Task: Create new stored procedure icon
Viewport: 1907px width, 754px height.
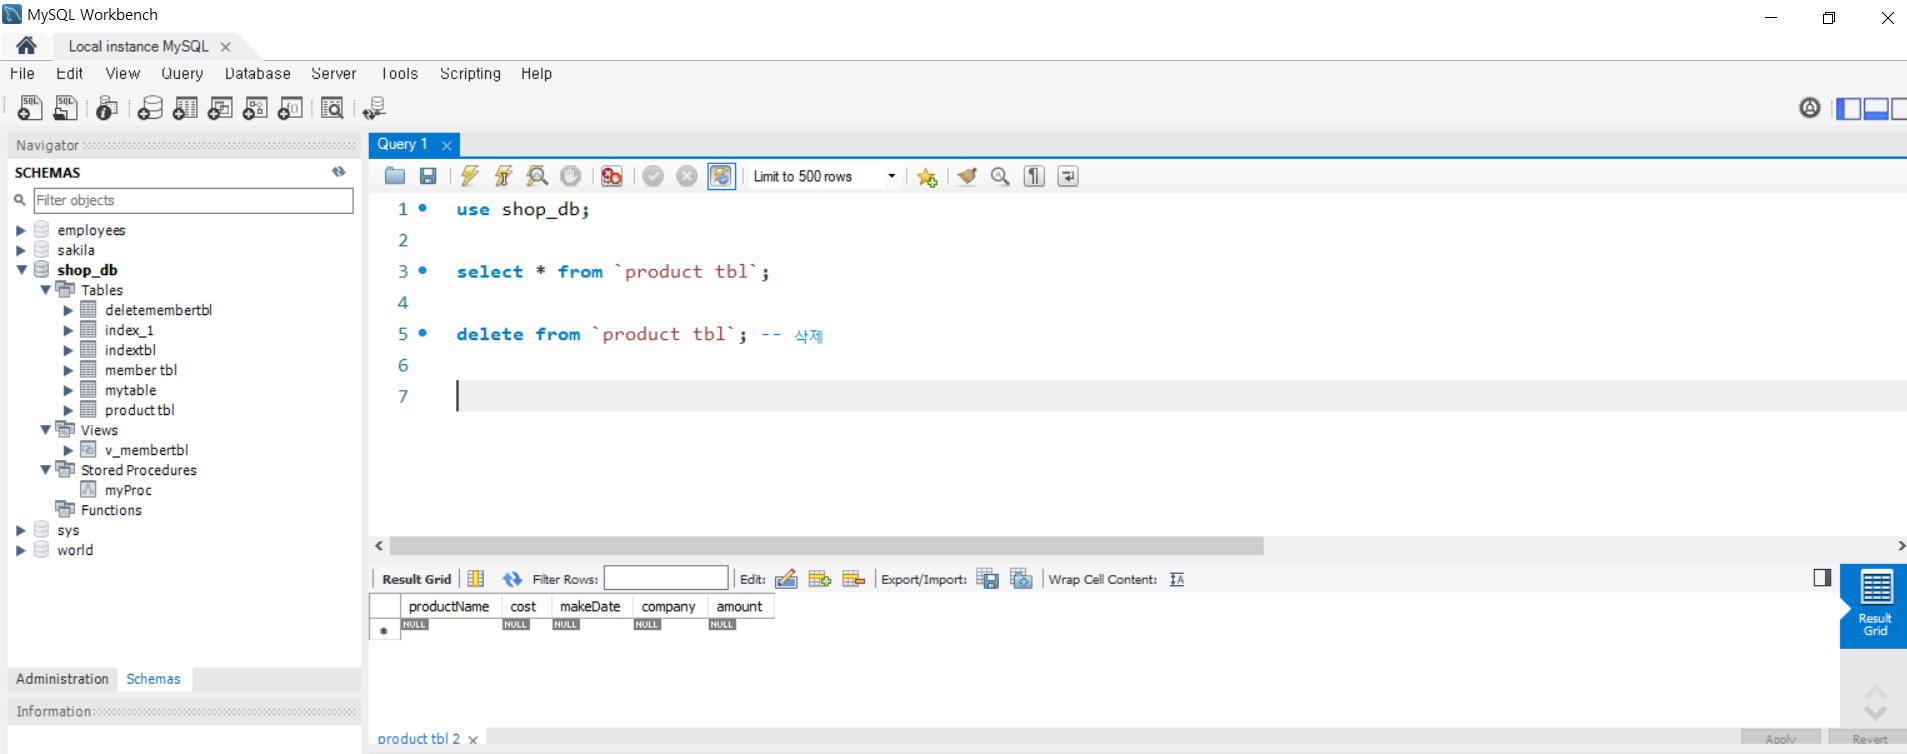Action: (x=255, y=108)
